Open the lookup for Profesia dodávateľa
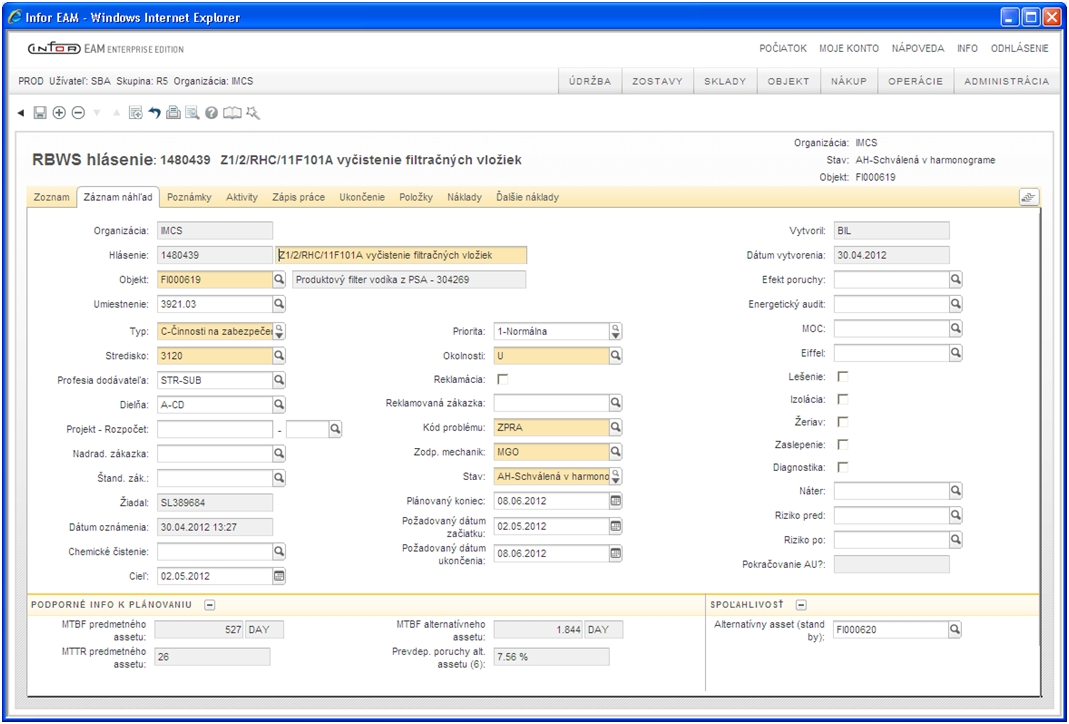This screenshot has width=1069, height=724. pyautogui.click(x=279, y=380)
